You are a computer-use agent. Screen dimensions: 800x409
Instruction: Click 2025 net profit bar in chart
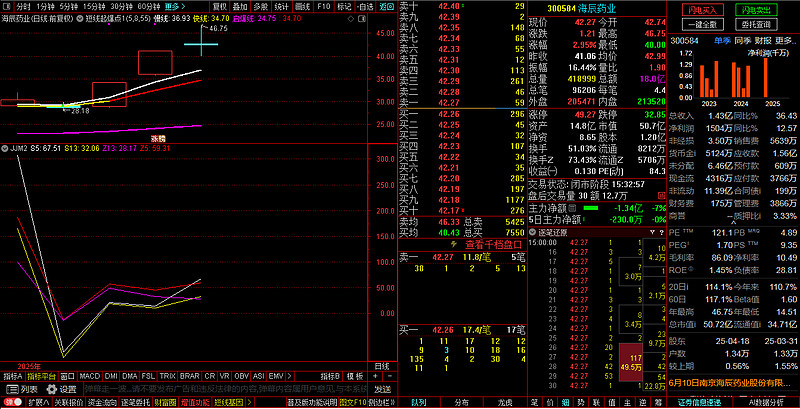(765, 78)
